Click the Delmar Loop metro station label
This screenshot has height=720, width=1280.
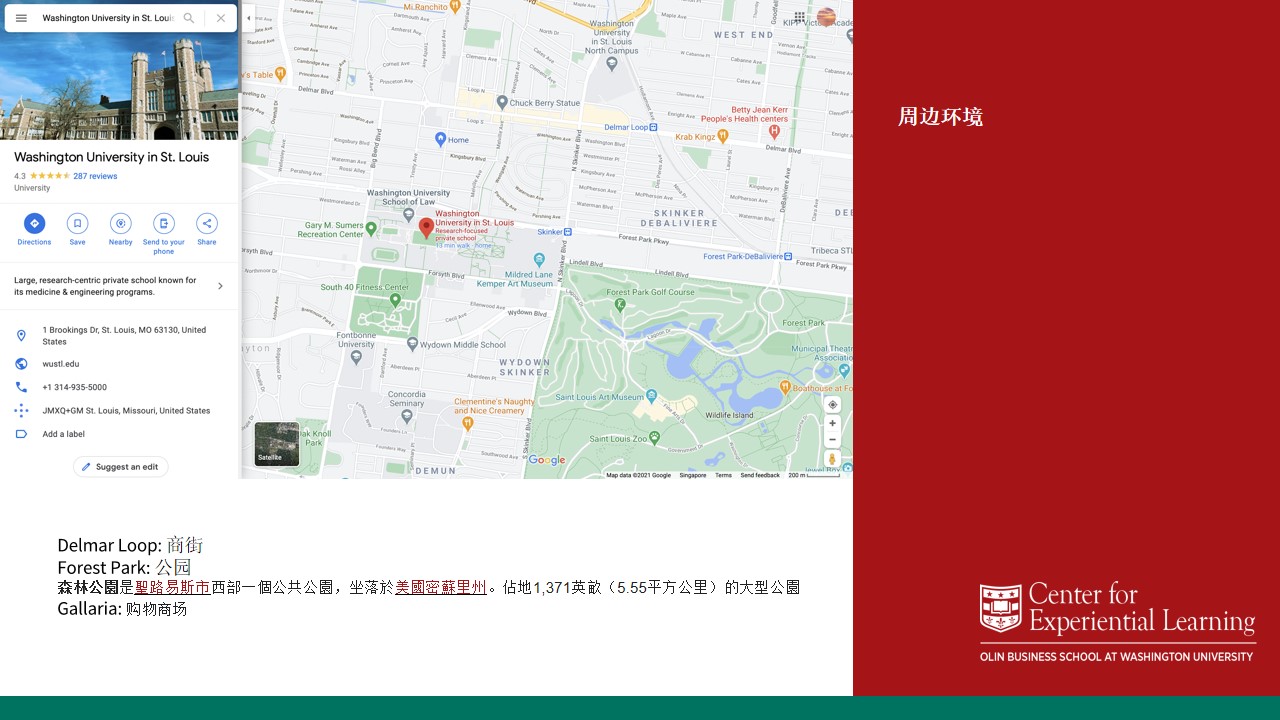pyautogui.click(x=631, y=127)
